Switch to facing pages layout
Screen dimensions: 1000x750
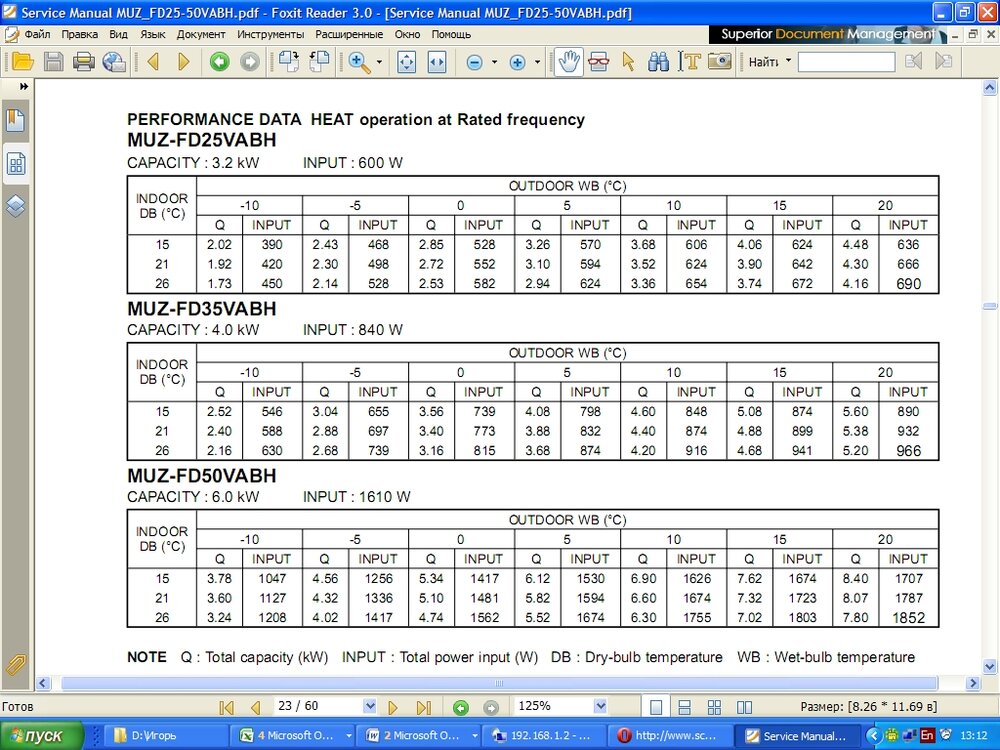click(x=744, y=707)
